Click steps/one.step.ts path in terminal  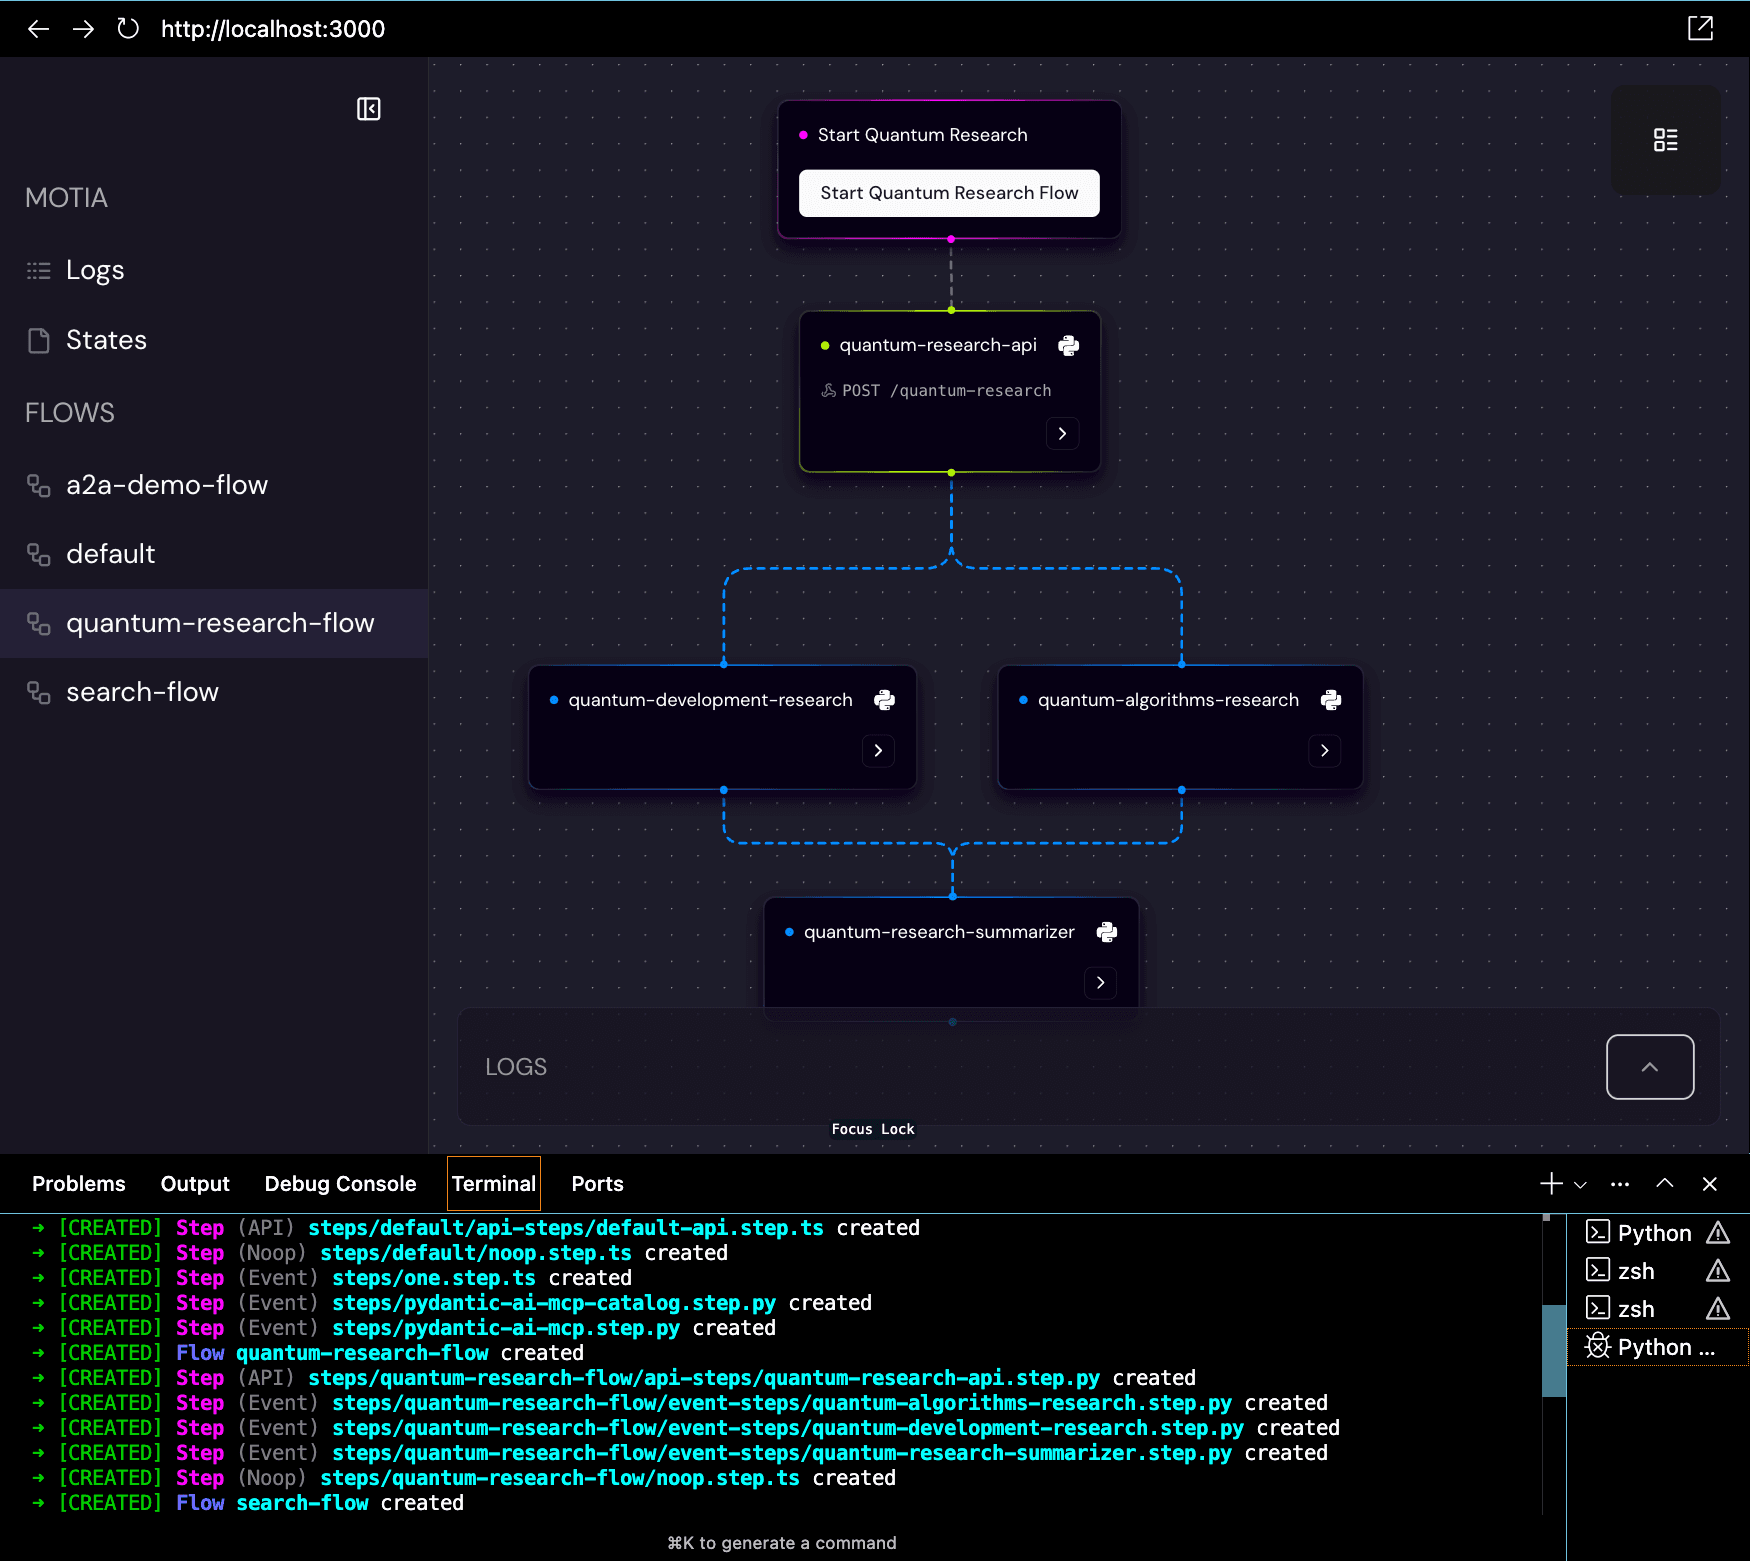tap(434, 1278)
